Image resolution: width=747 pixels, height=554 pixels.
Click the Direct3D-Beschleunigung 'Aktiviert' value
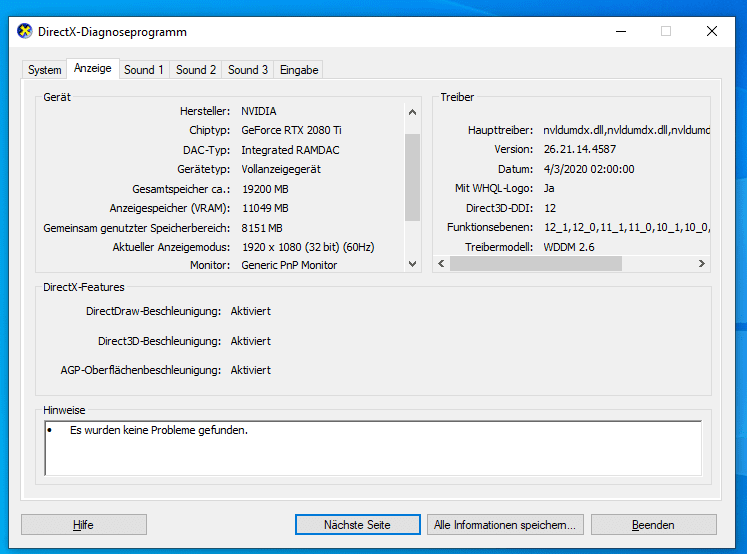pyautogui.click(x=251, y=341)
